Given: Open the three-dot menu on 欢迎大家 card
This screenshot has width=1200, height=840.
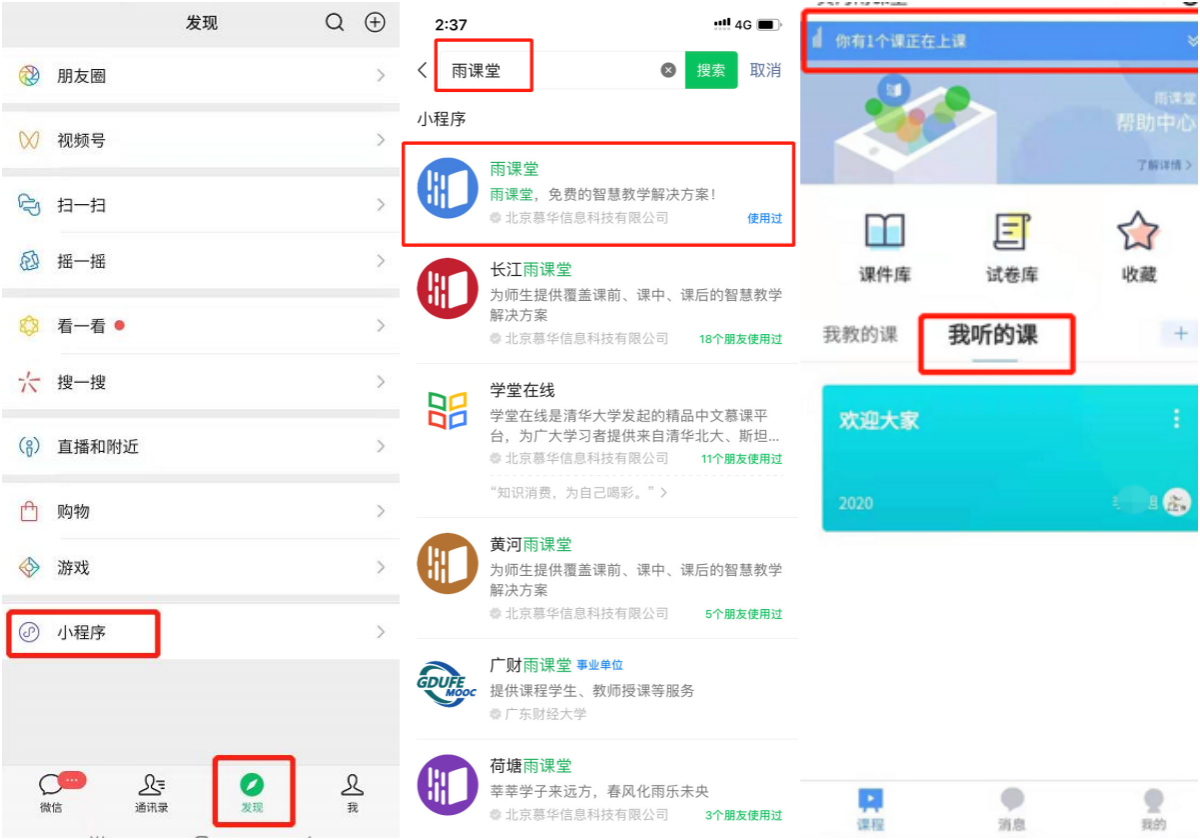Looking at the screenshot, I should [x=1176, y=419].
